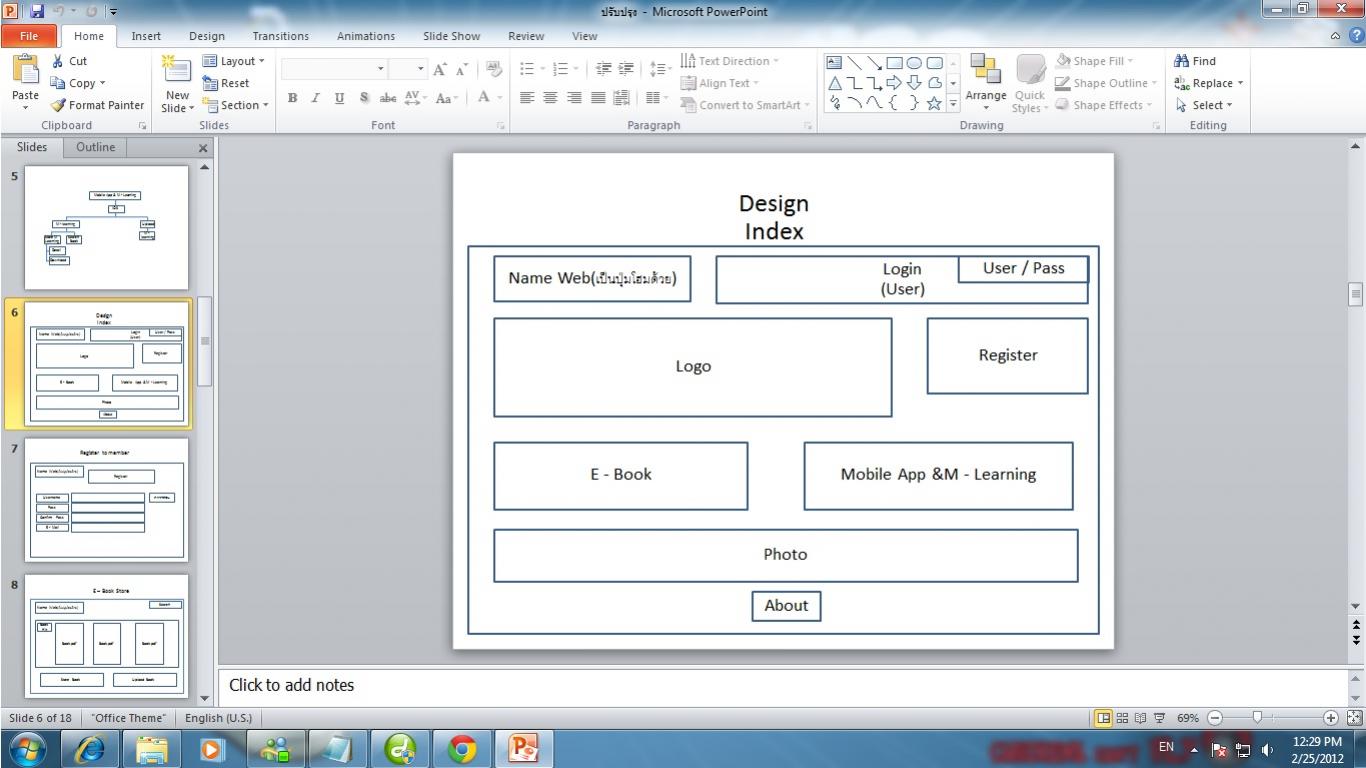Image resolution: width=1366 pixels, height=768 pixels.
Task: Open the Transitions tab
Action: click(x=280, y=36)
